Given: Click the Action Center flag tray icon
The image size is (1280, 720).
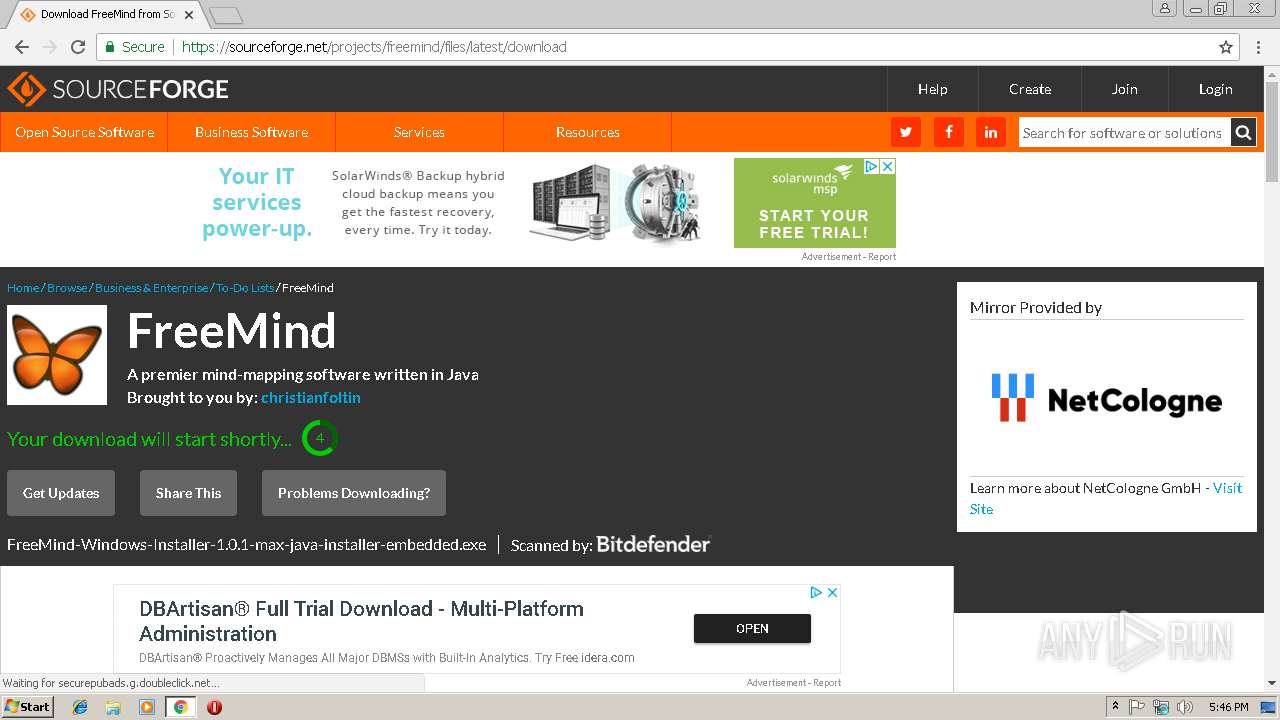Looking at the screenshot, I should pyautogui.click(x=1137, y=707).
